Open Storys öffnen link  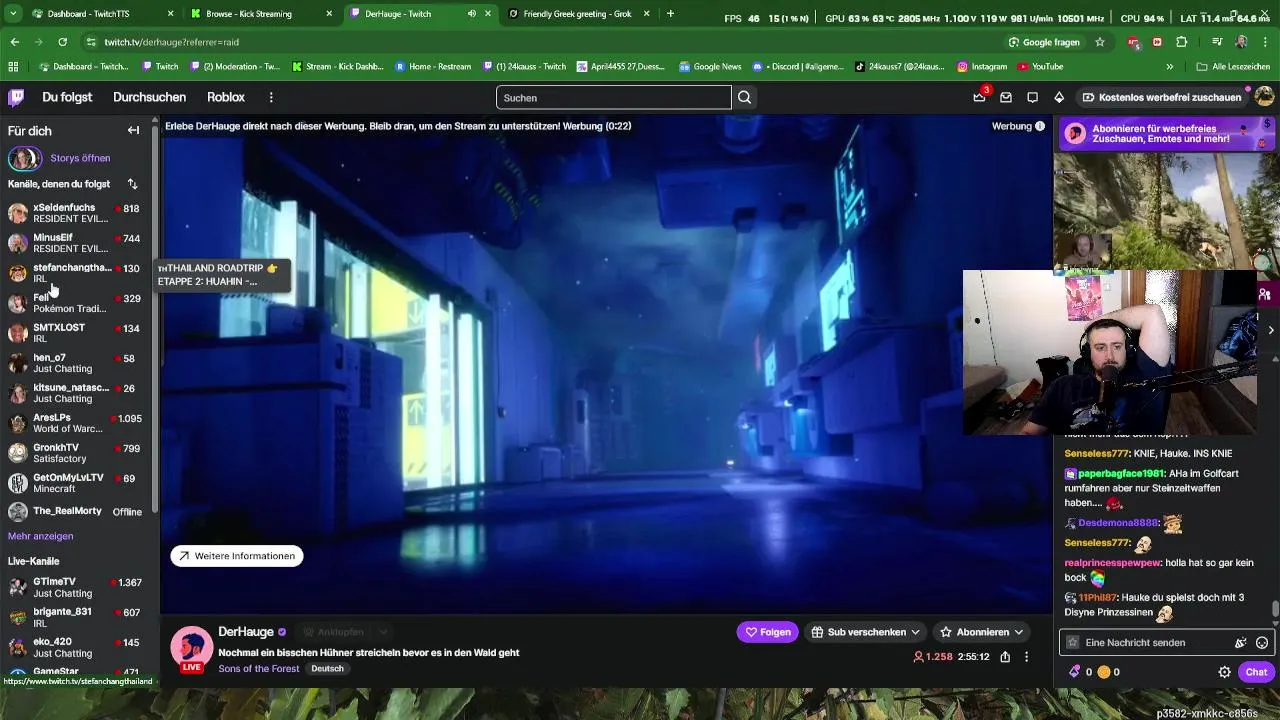(x=80, y=158)
